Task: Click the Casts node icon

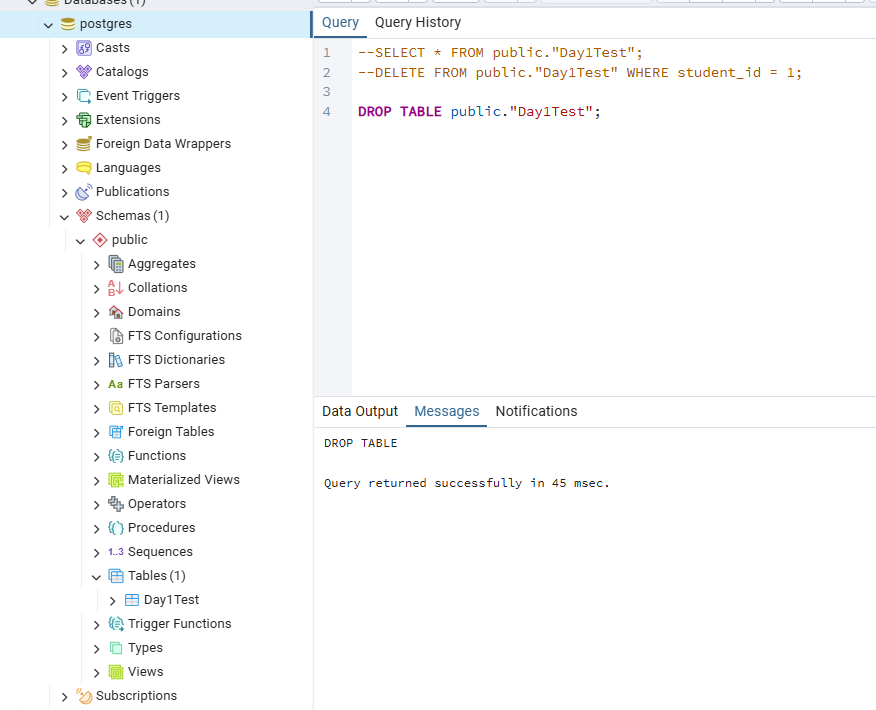Action: coord(84,48)
